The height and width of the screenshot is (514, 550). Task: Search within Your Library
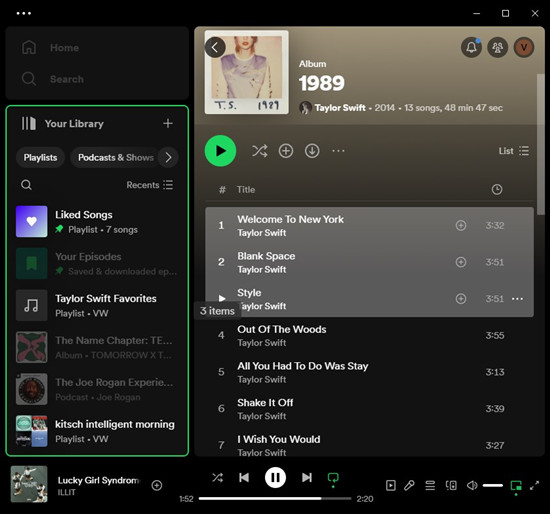[26, 185]
